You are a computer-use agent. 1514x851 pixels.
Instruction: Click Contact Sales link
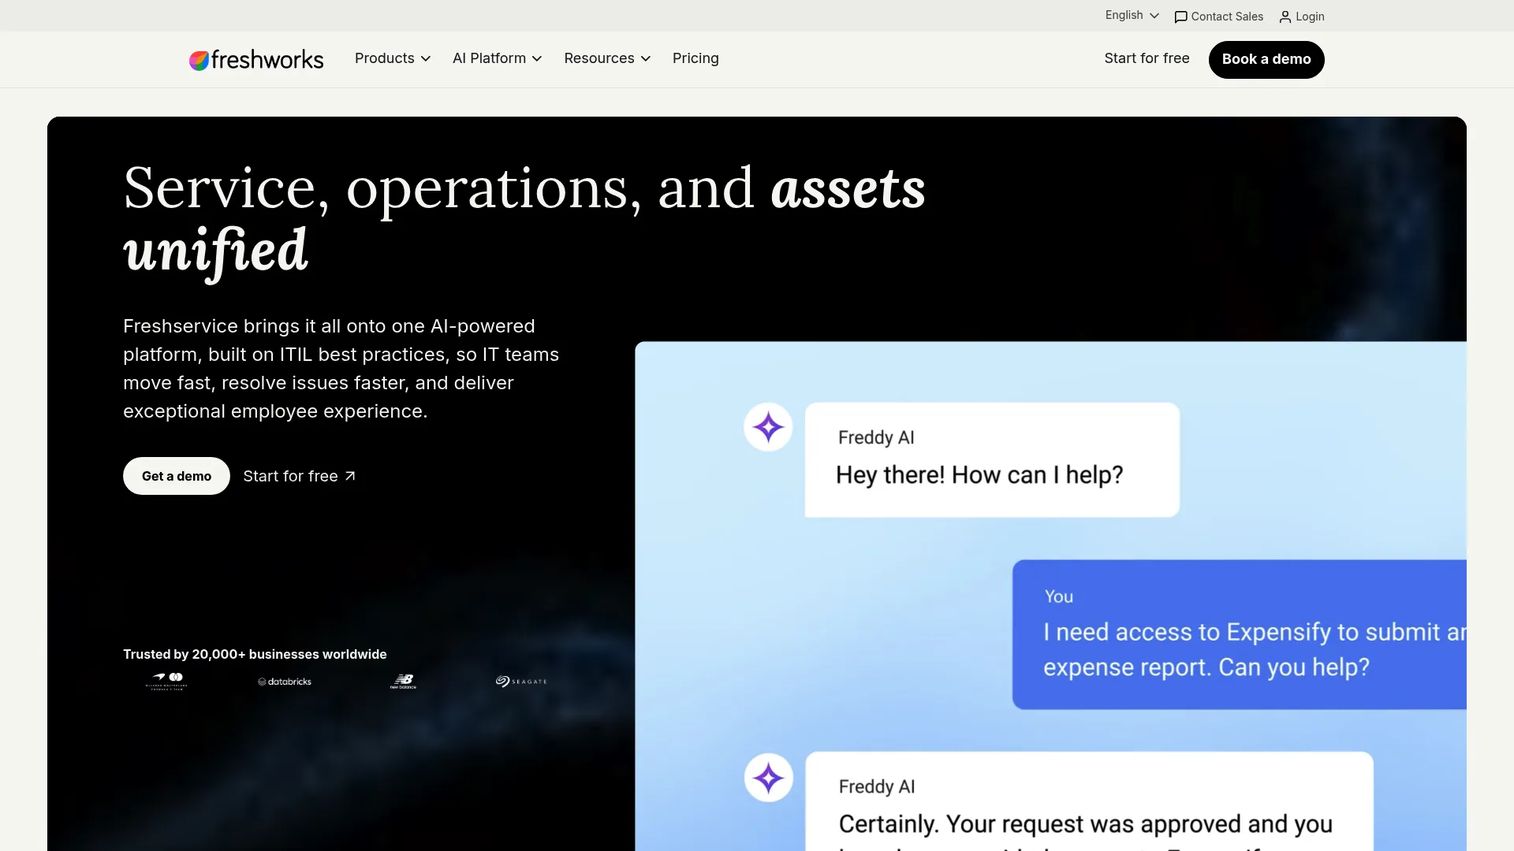(1219, 17)
